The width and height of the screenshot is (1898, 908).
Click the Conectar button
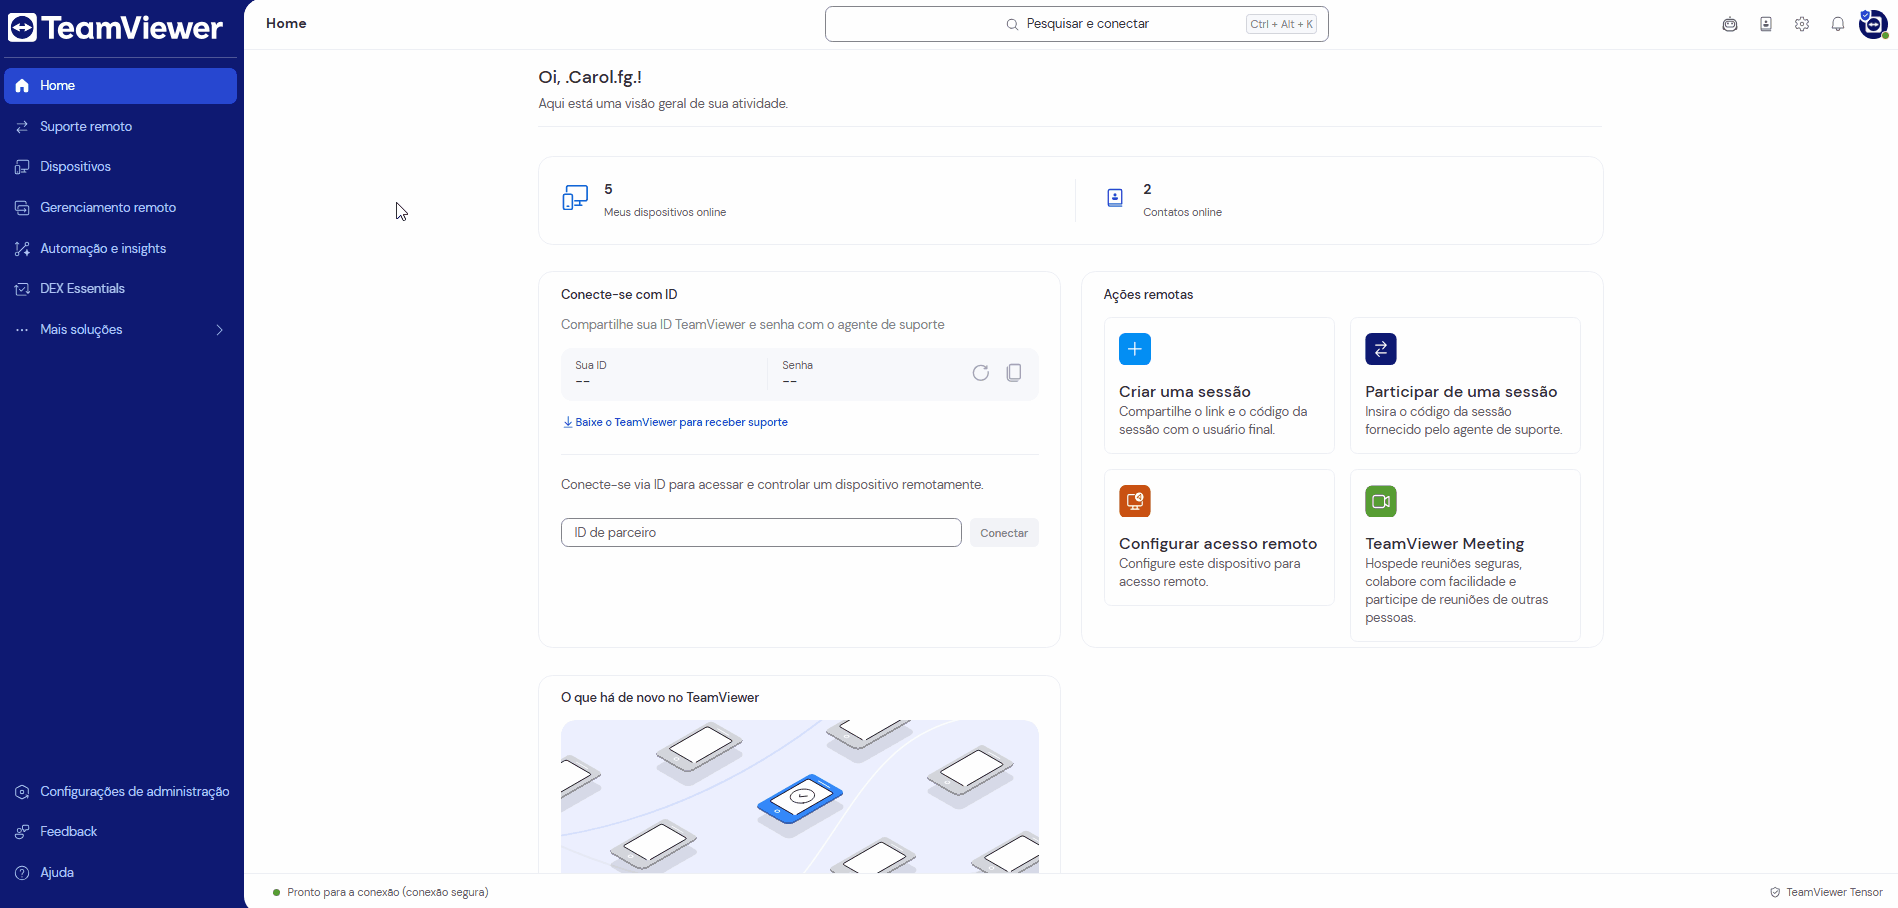(1004, 533)
